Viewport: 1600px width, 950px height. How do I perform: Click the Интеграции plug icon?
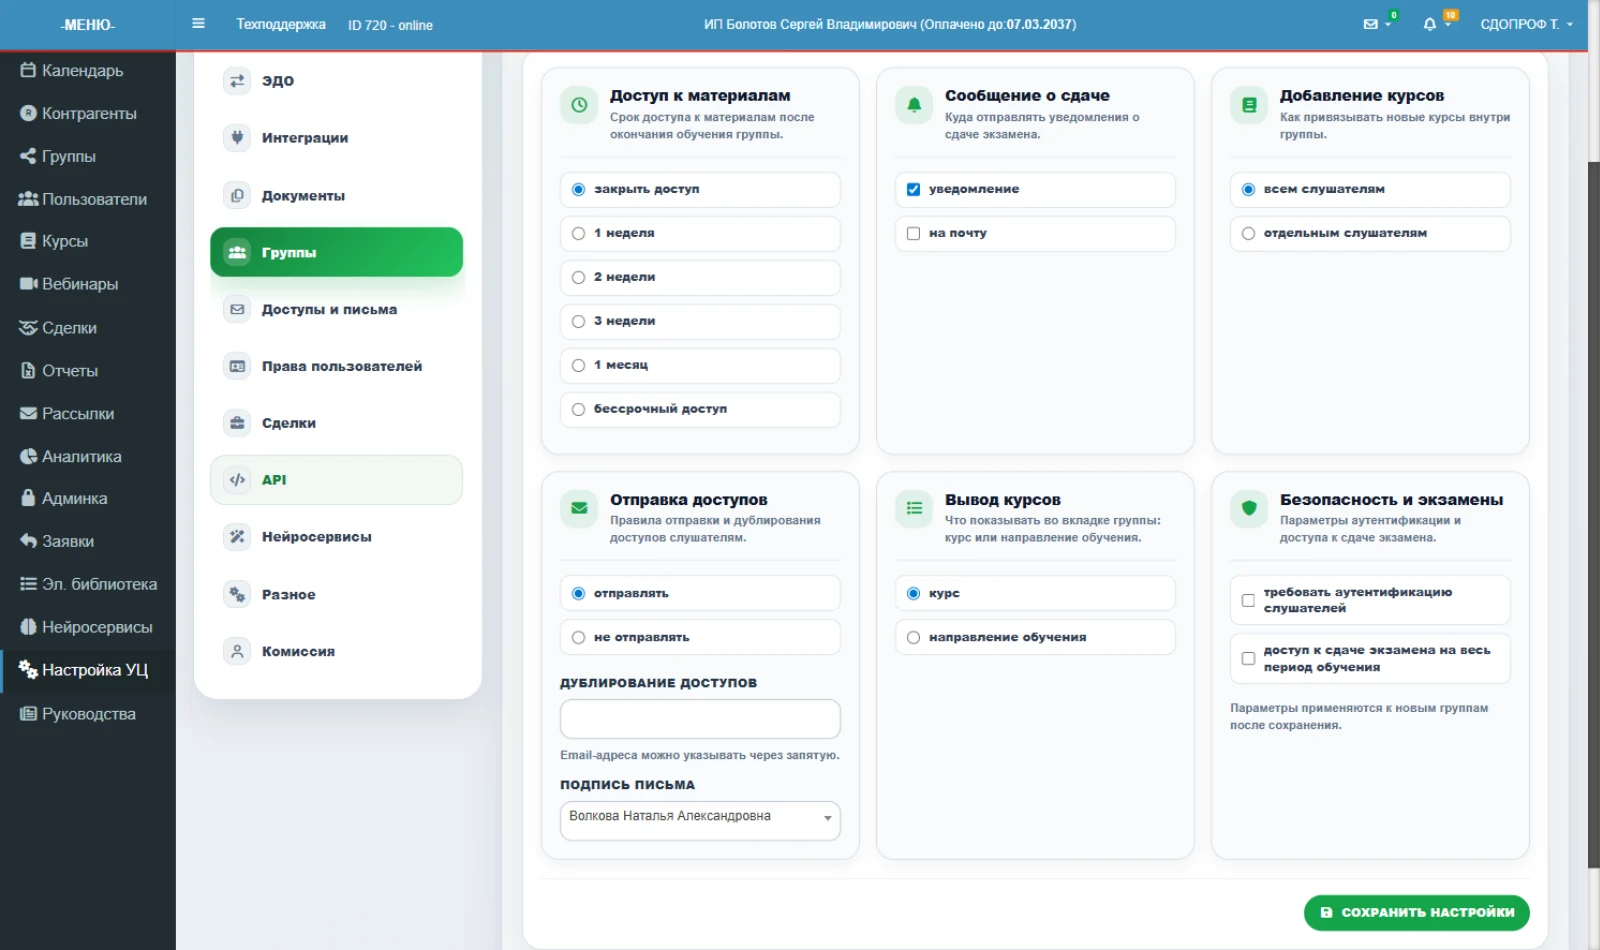click(x=237, y=138)
